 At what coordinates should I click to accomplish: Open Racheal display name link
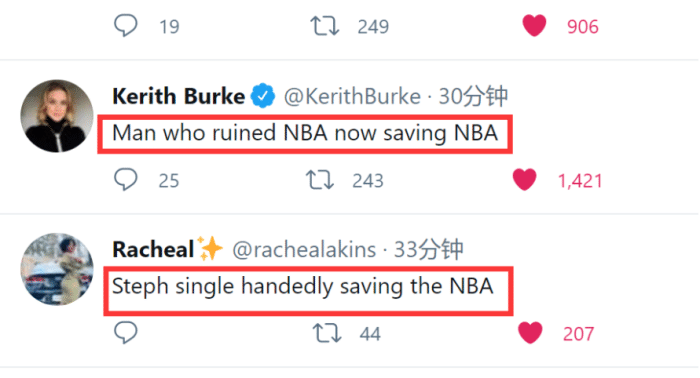click(x=153, y=249)
